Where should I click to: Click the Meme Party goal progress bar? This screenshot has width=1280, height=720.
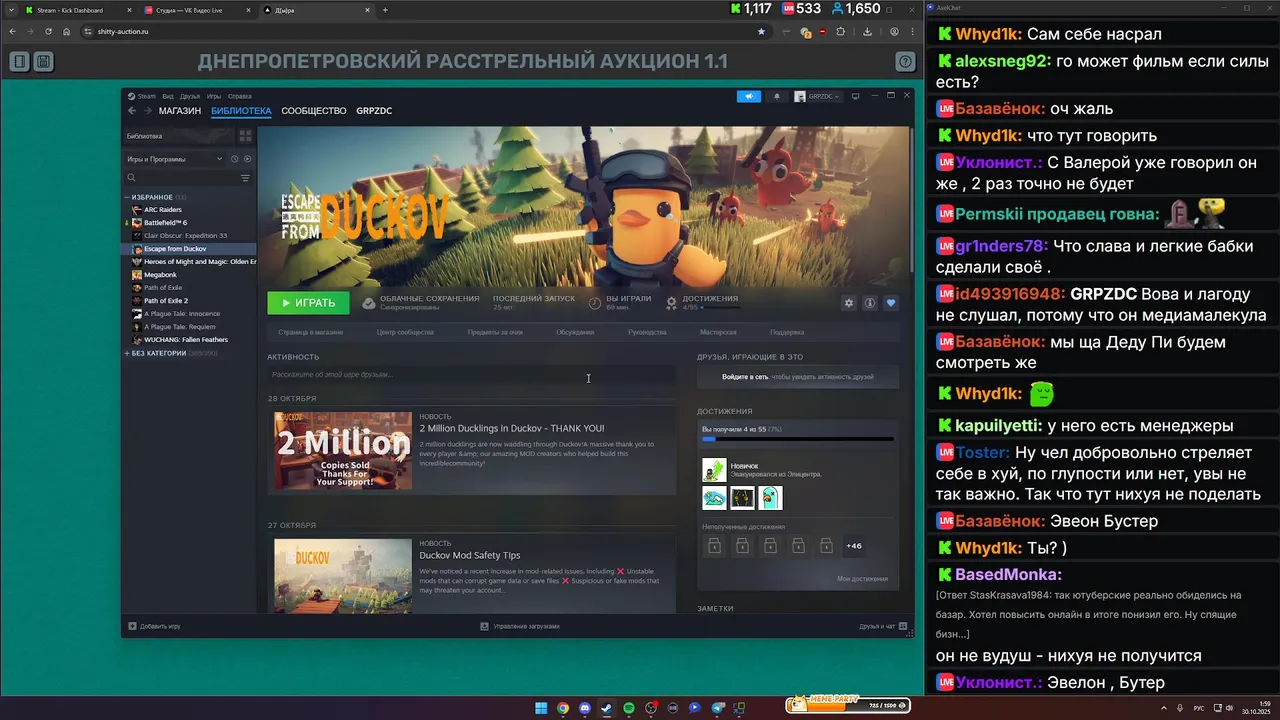(848, 705)
